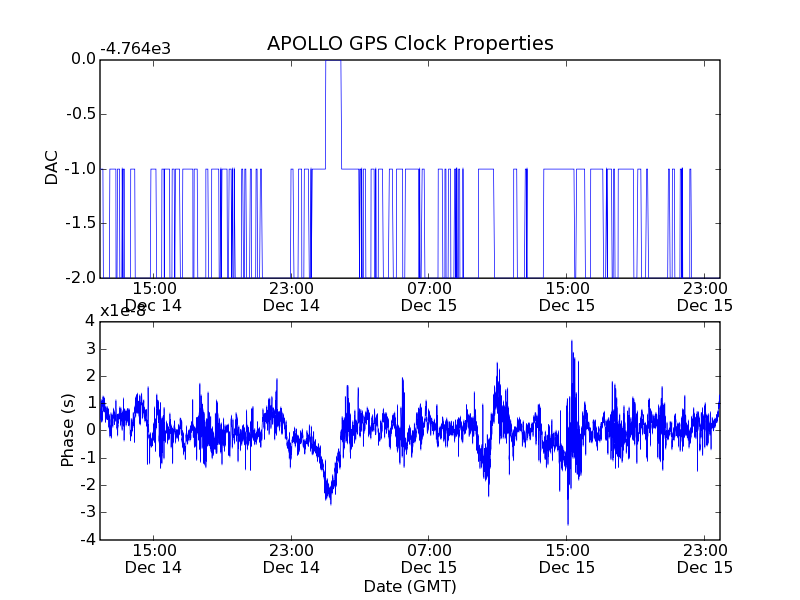Screen dimensions: 800x600
Task: Click "07:00 Dec 15" label under Phase plot
Action: (429, 559)
